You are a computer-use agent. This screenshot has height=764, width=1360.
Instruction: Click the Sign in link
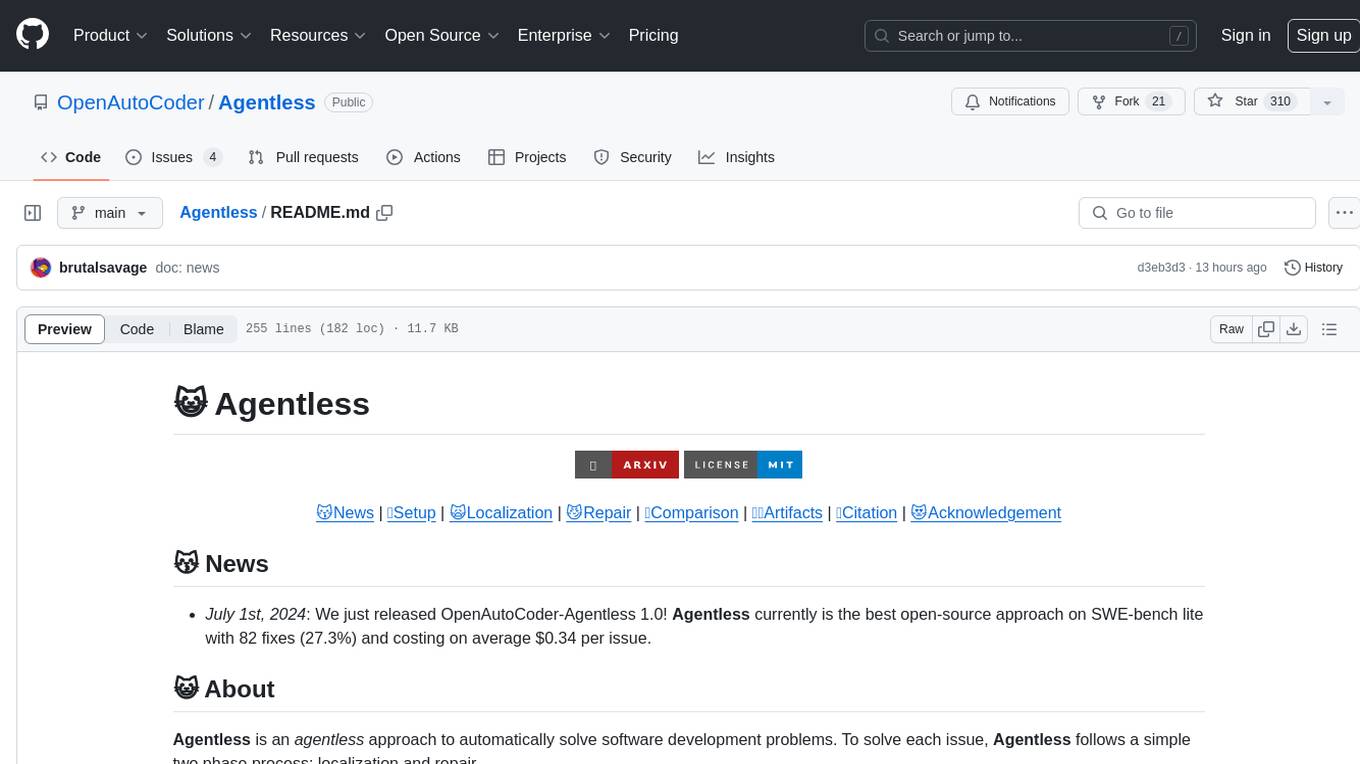tap(1245, 35)
